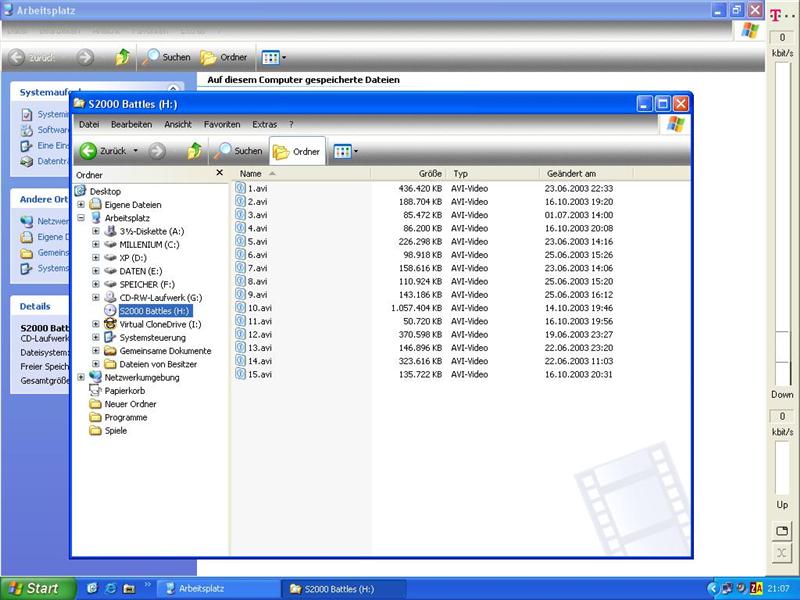Select the Papierkorb recycle bin in tree

point(124,391)
